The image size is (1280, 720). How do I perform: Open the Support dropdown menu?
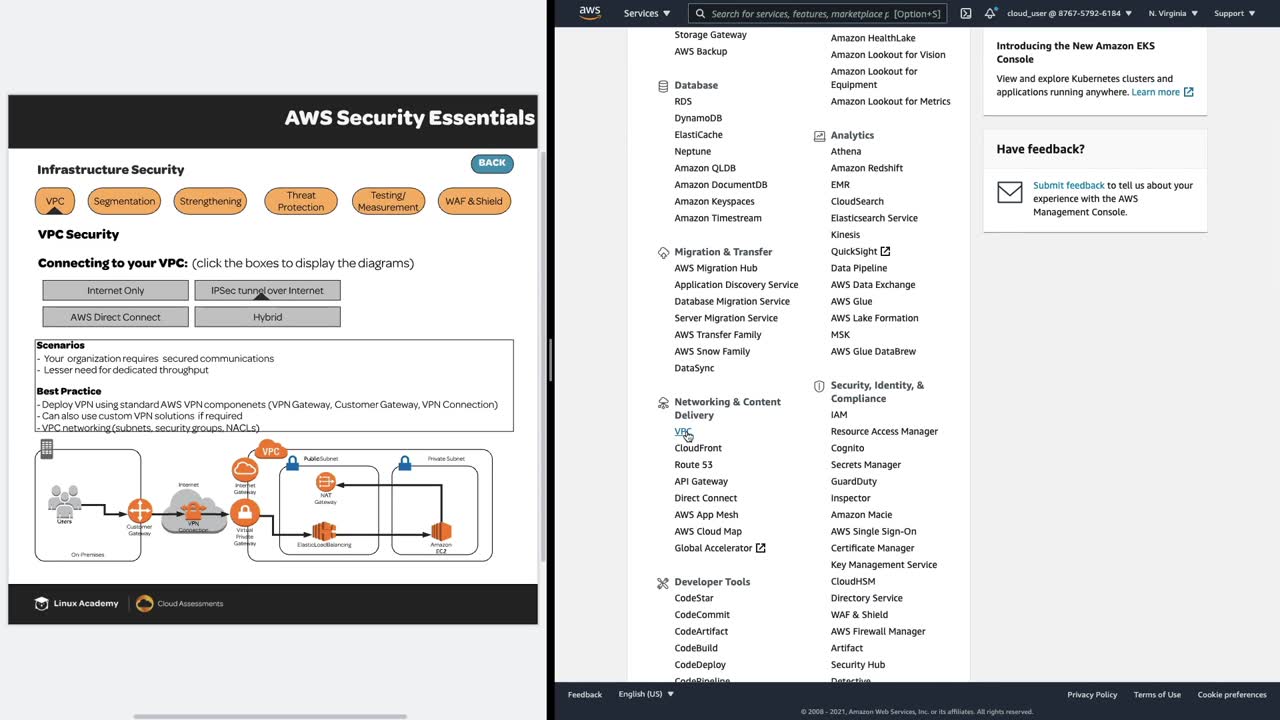(1234, 14)
